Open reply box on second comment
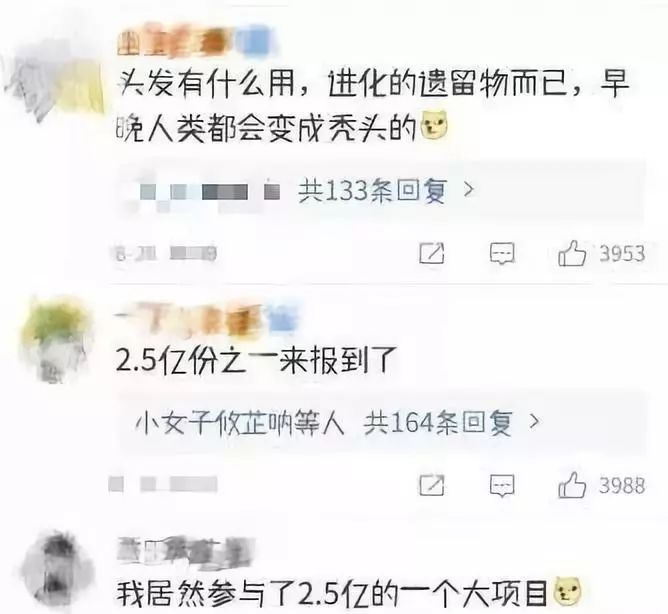This screenshot has width=668, height=614. click(x=502, y=486)
